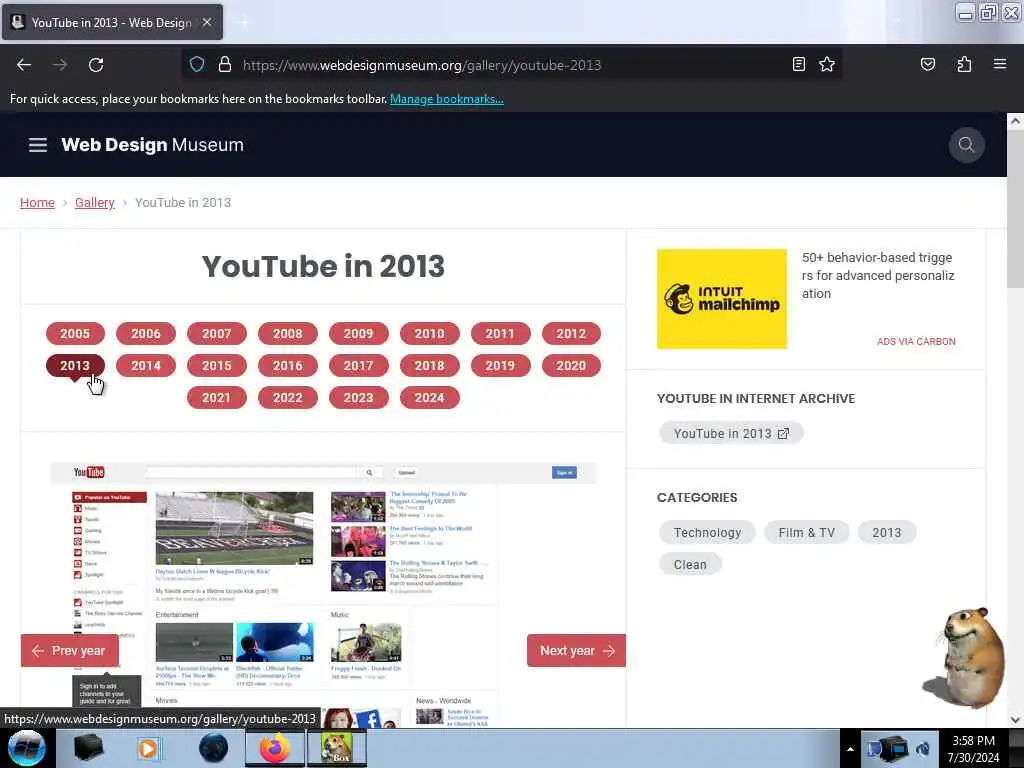
Task: Open the YouTube 2013 screenshot thumbnail
Action: pyautogui.click(x=323, y=594)
